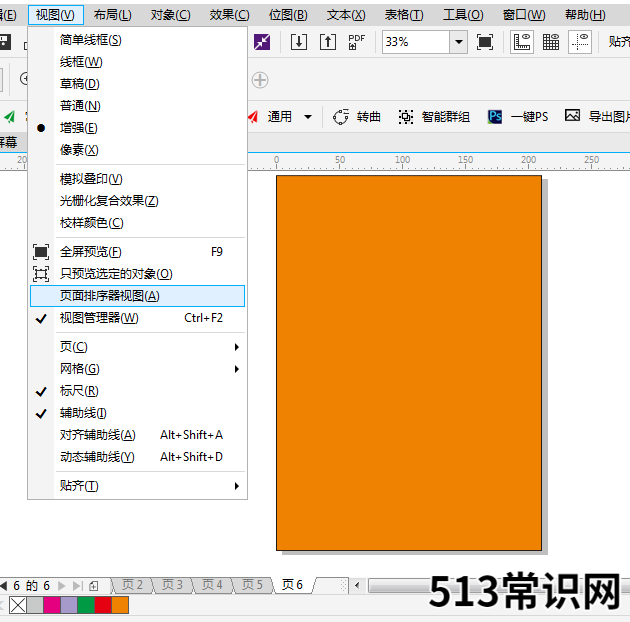Image resolution: width=630 pixels, height=622 pixels.
Task: Click the 全屏预览 menu icon
Action: 41,252
